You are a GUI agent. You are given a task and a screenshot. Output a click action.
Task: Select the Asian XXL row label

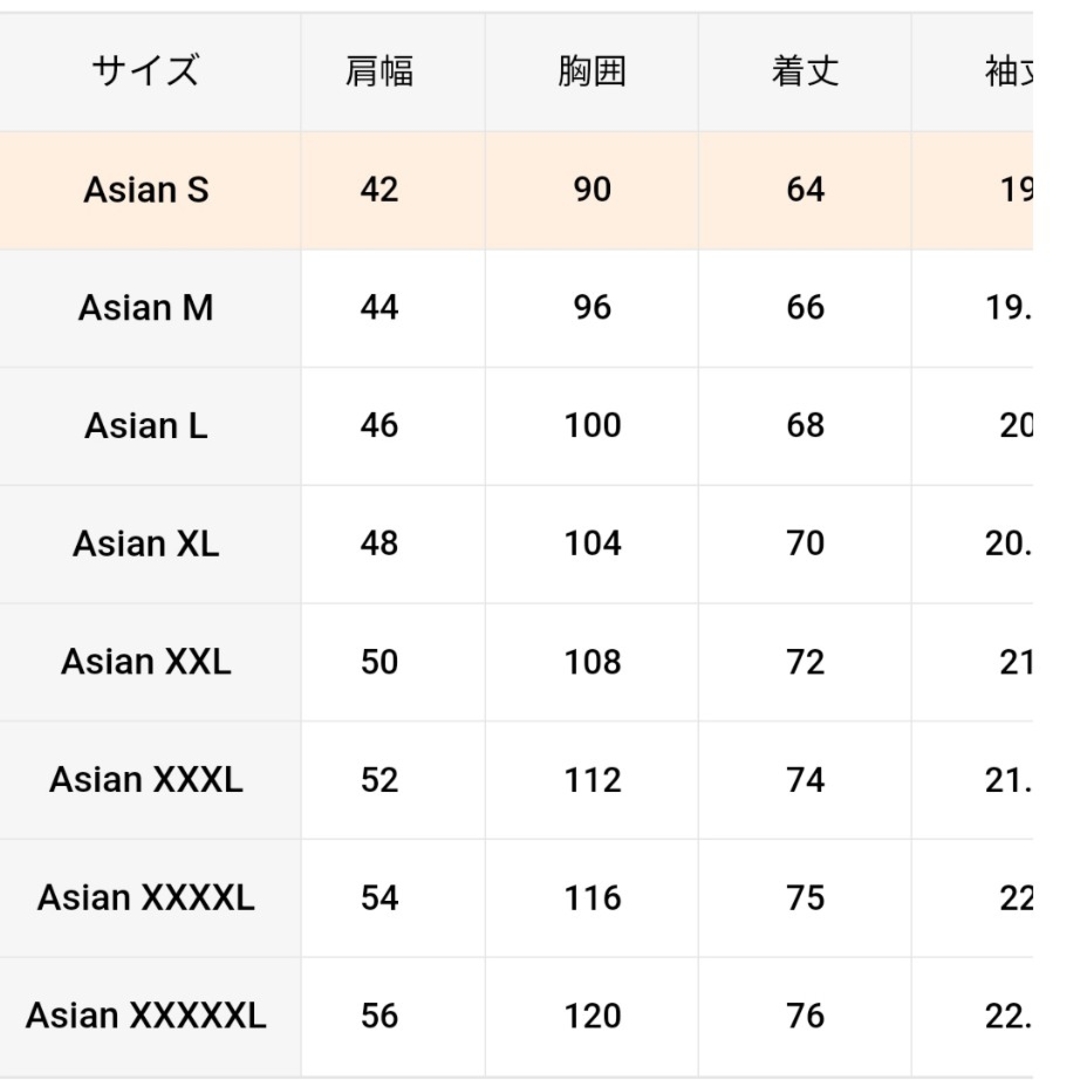146,662
